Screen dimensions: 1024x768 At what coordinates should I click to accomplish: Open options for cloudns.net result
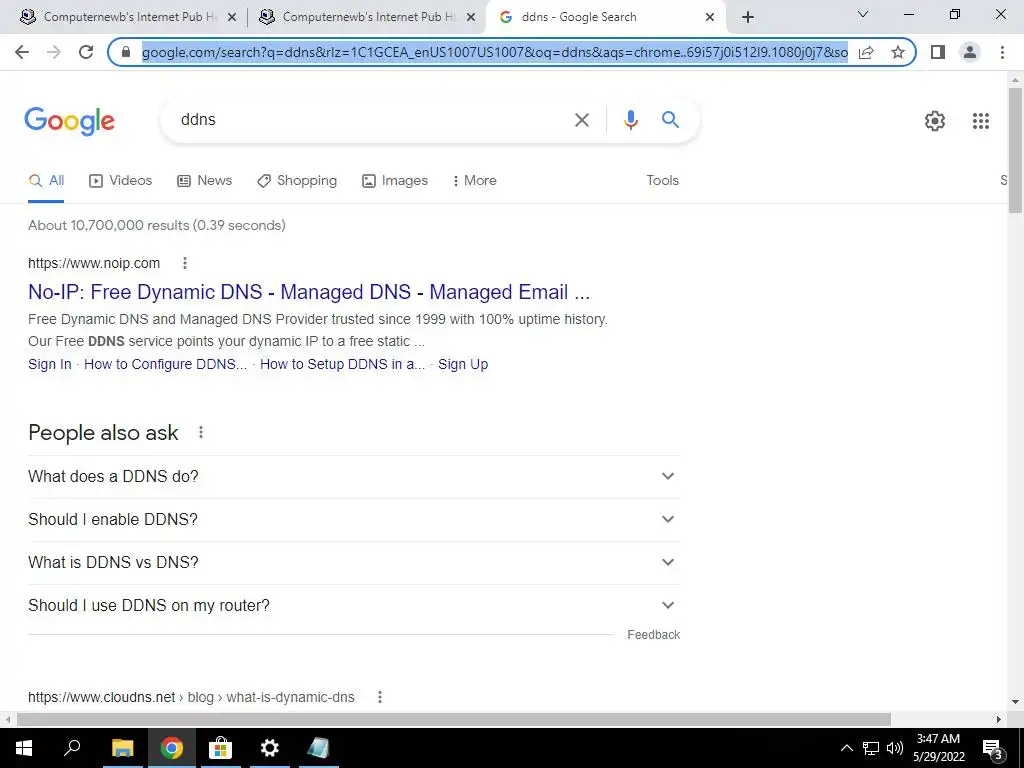(x=379, y=697)
